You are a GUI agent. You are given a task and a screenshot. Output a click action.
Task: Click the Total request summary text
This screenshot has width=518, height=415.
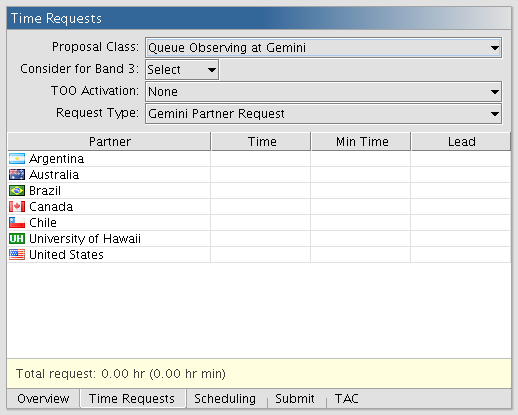(121, 374)
